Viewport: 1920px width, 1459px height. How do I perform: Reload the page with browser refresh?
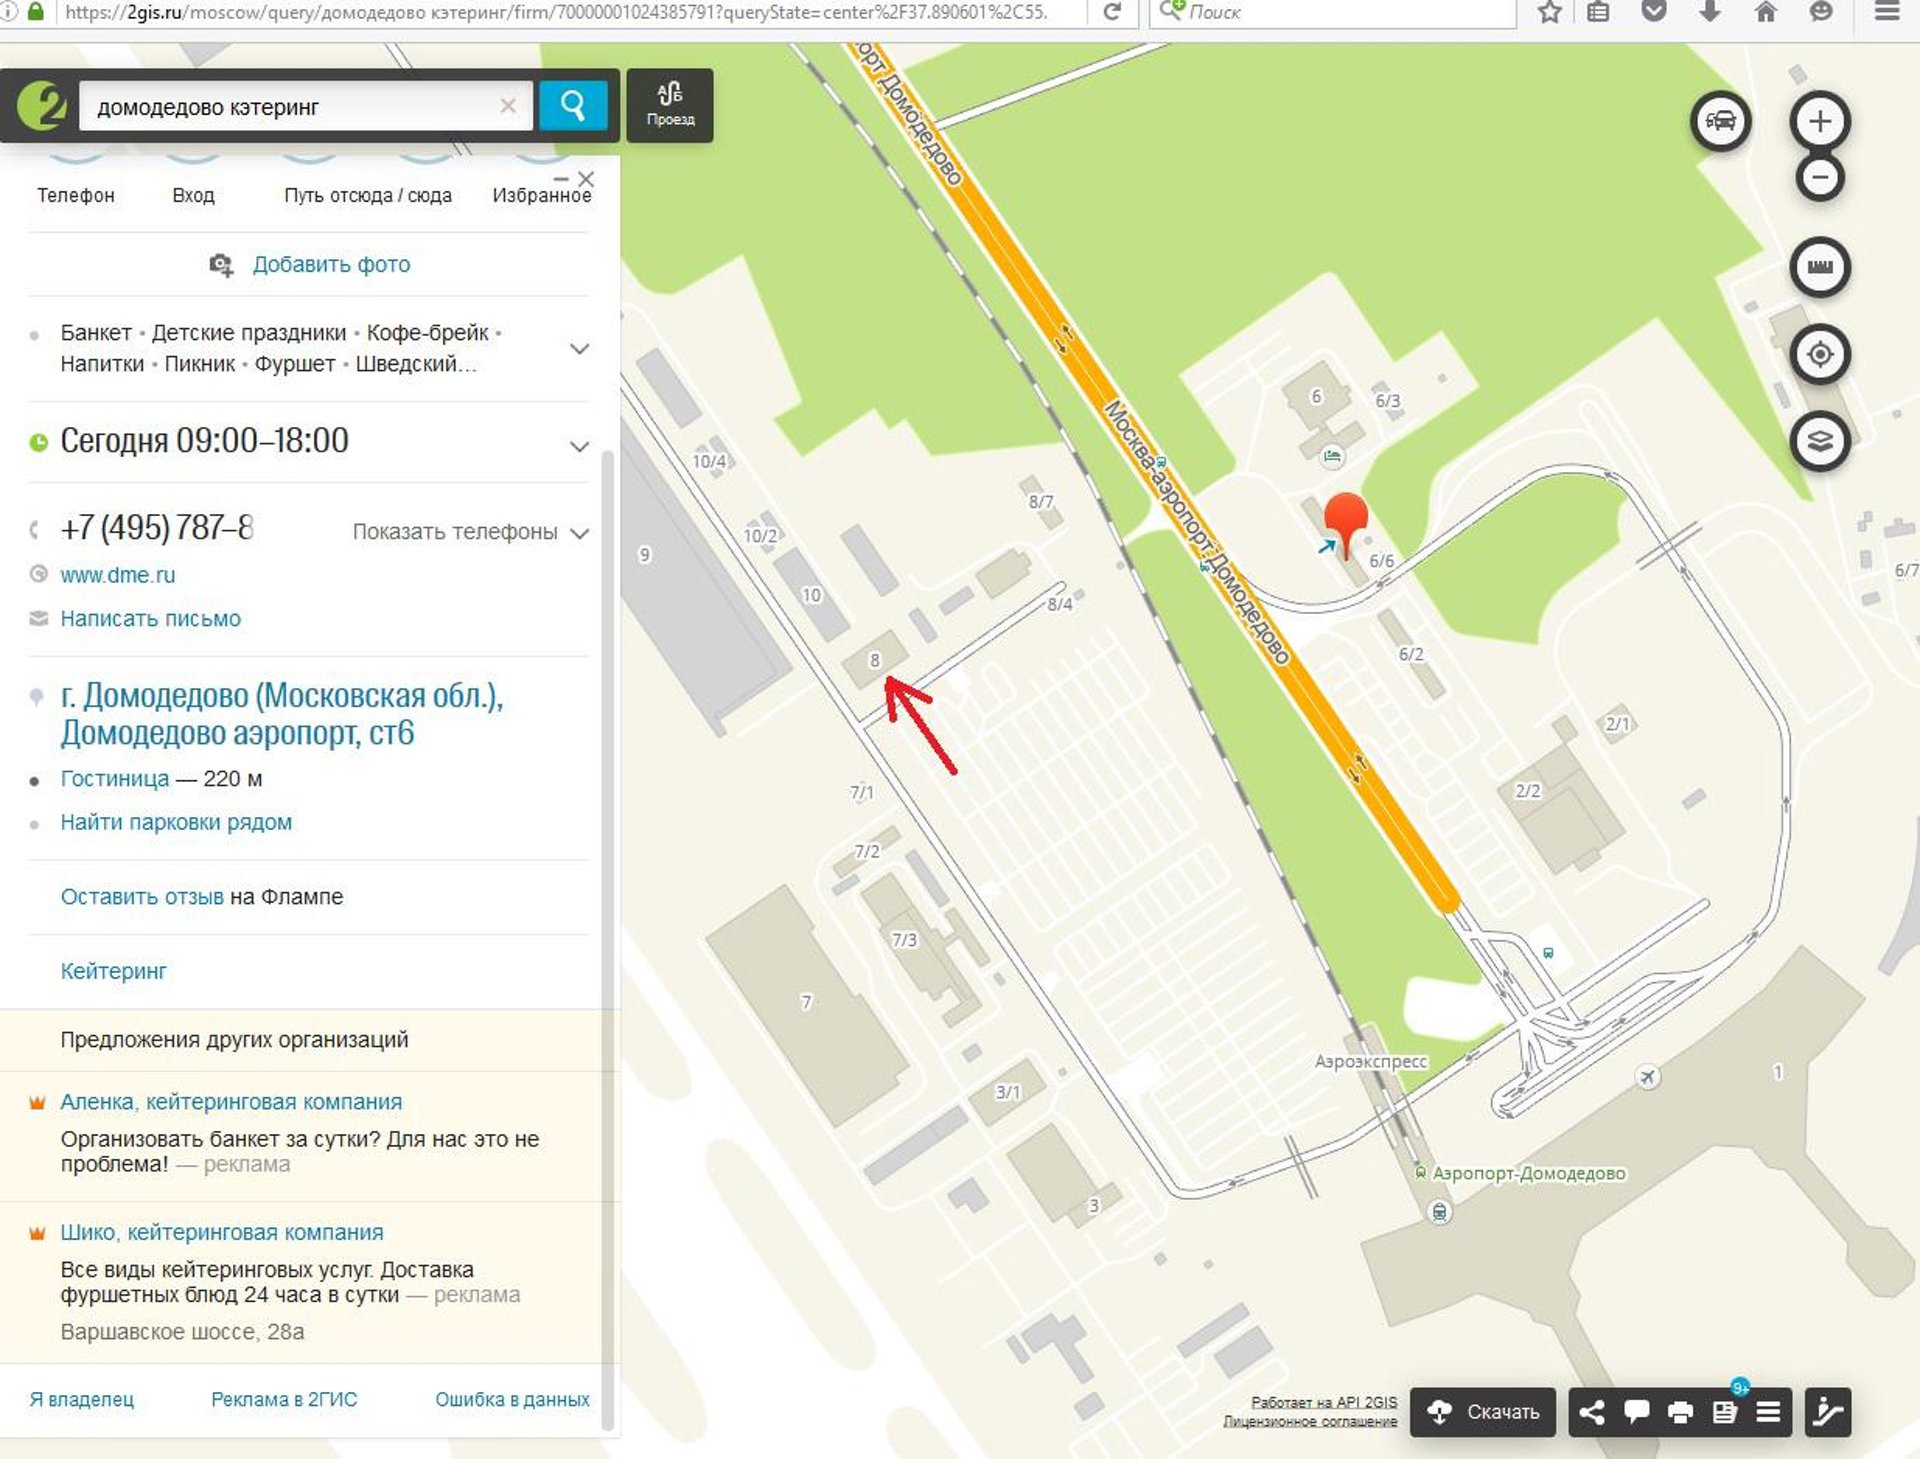click(x=1112, y=12)
